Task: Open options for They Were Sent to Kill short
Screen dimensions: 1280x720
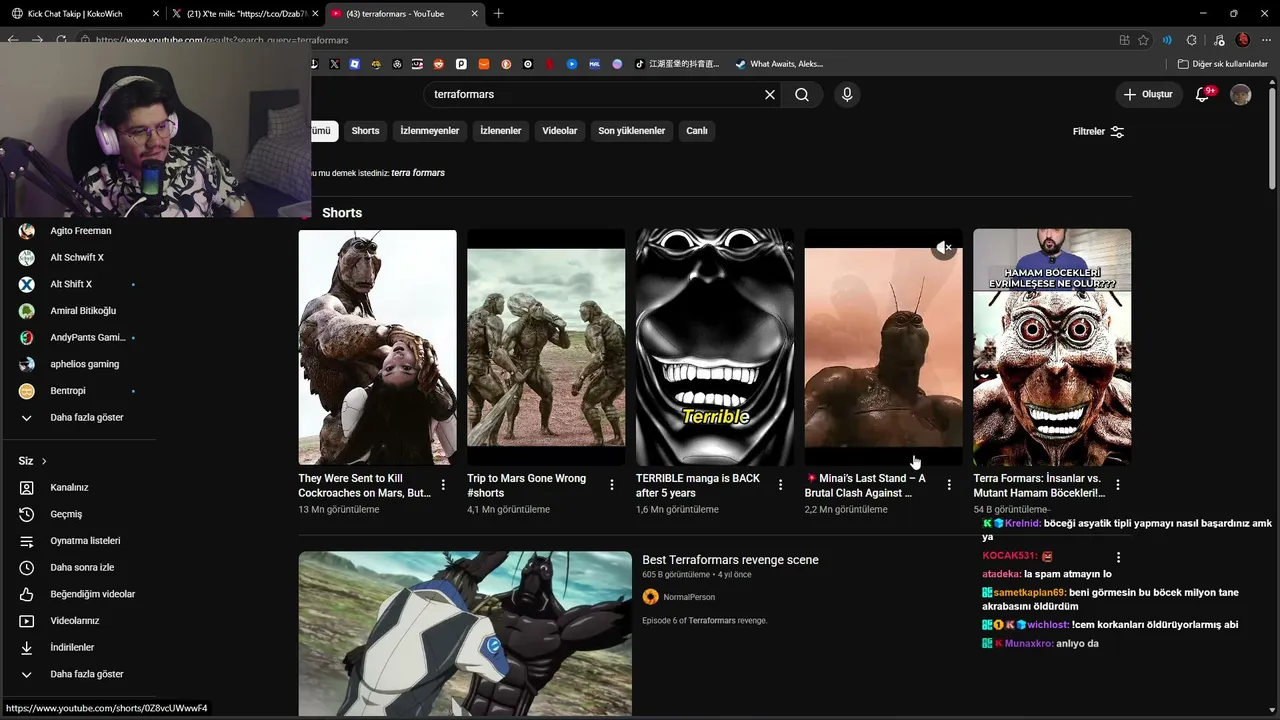Action: 443,485
